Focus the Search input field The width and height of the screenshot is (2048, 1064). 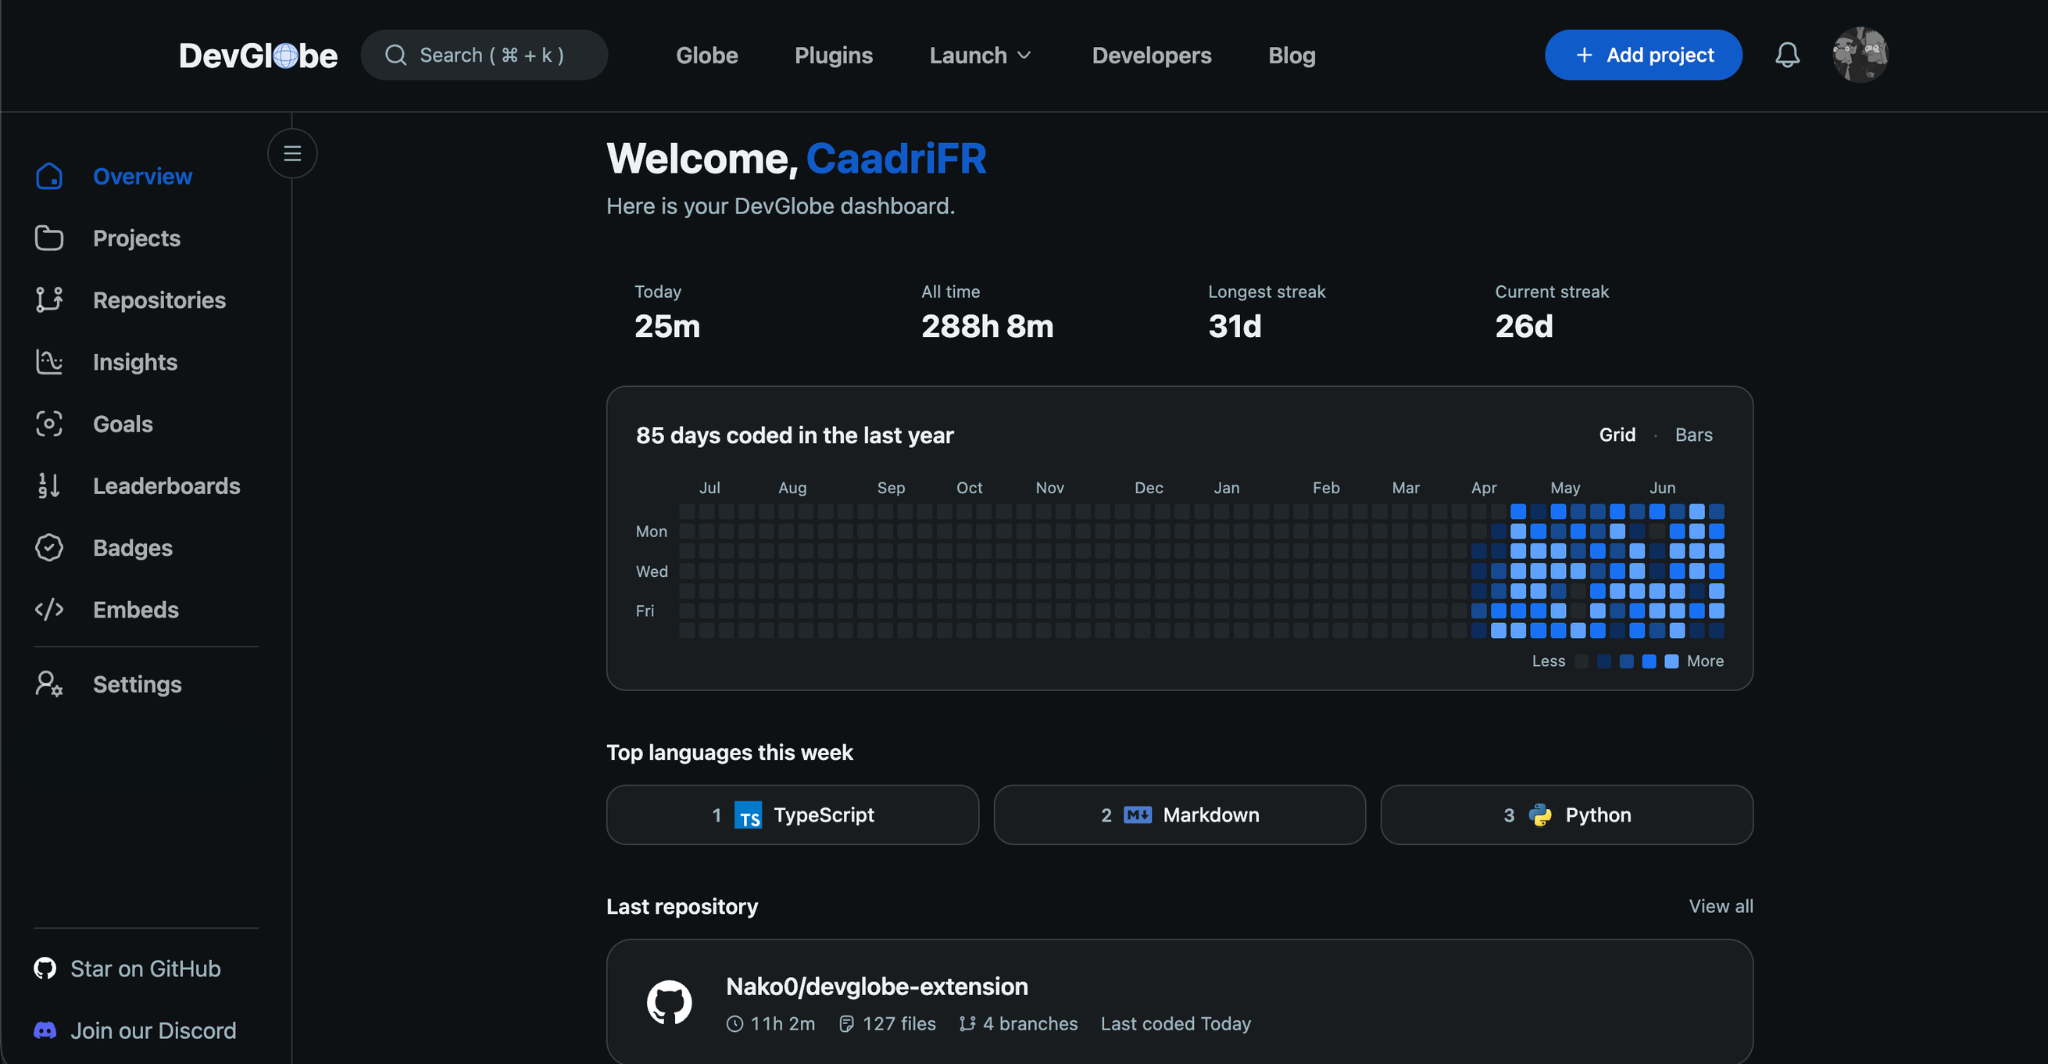coord(484,55)
